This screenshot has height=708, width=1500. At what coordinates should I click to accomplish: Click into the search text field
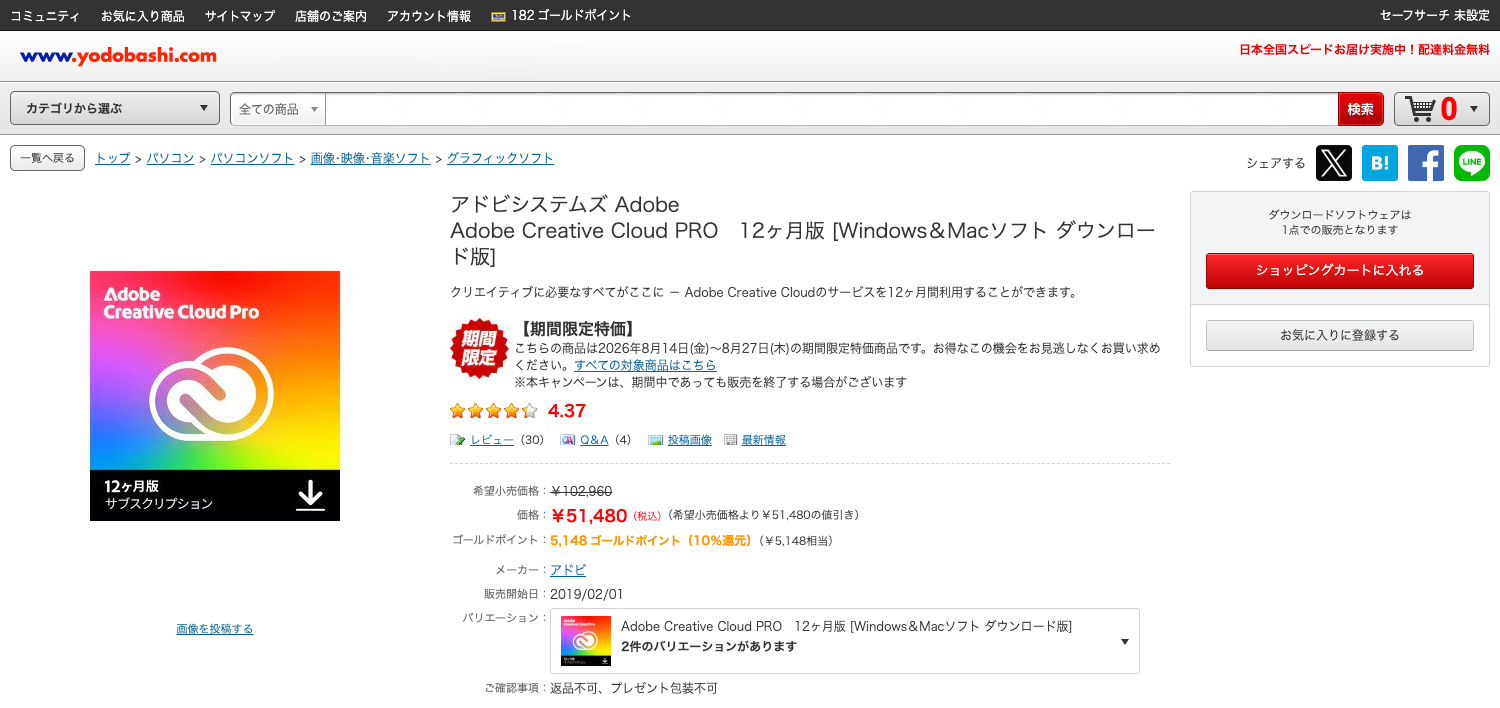coord(831,109)
